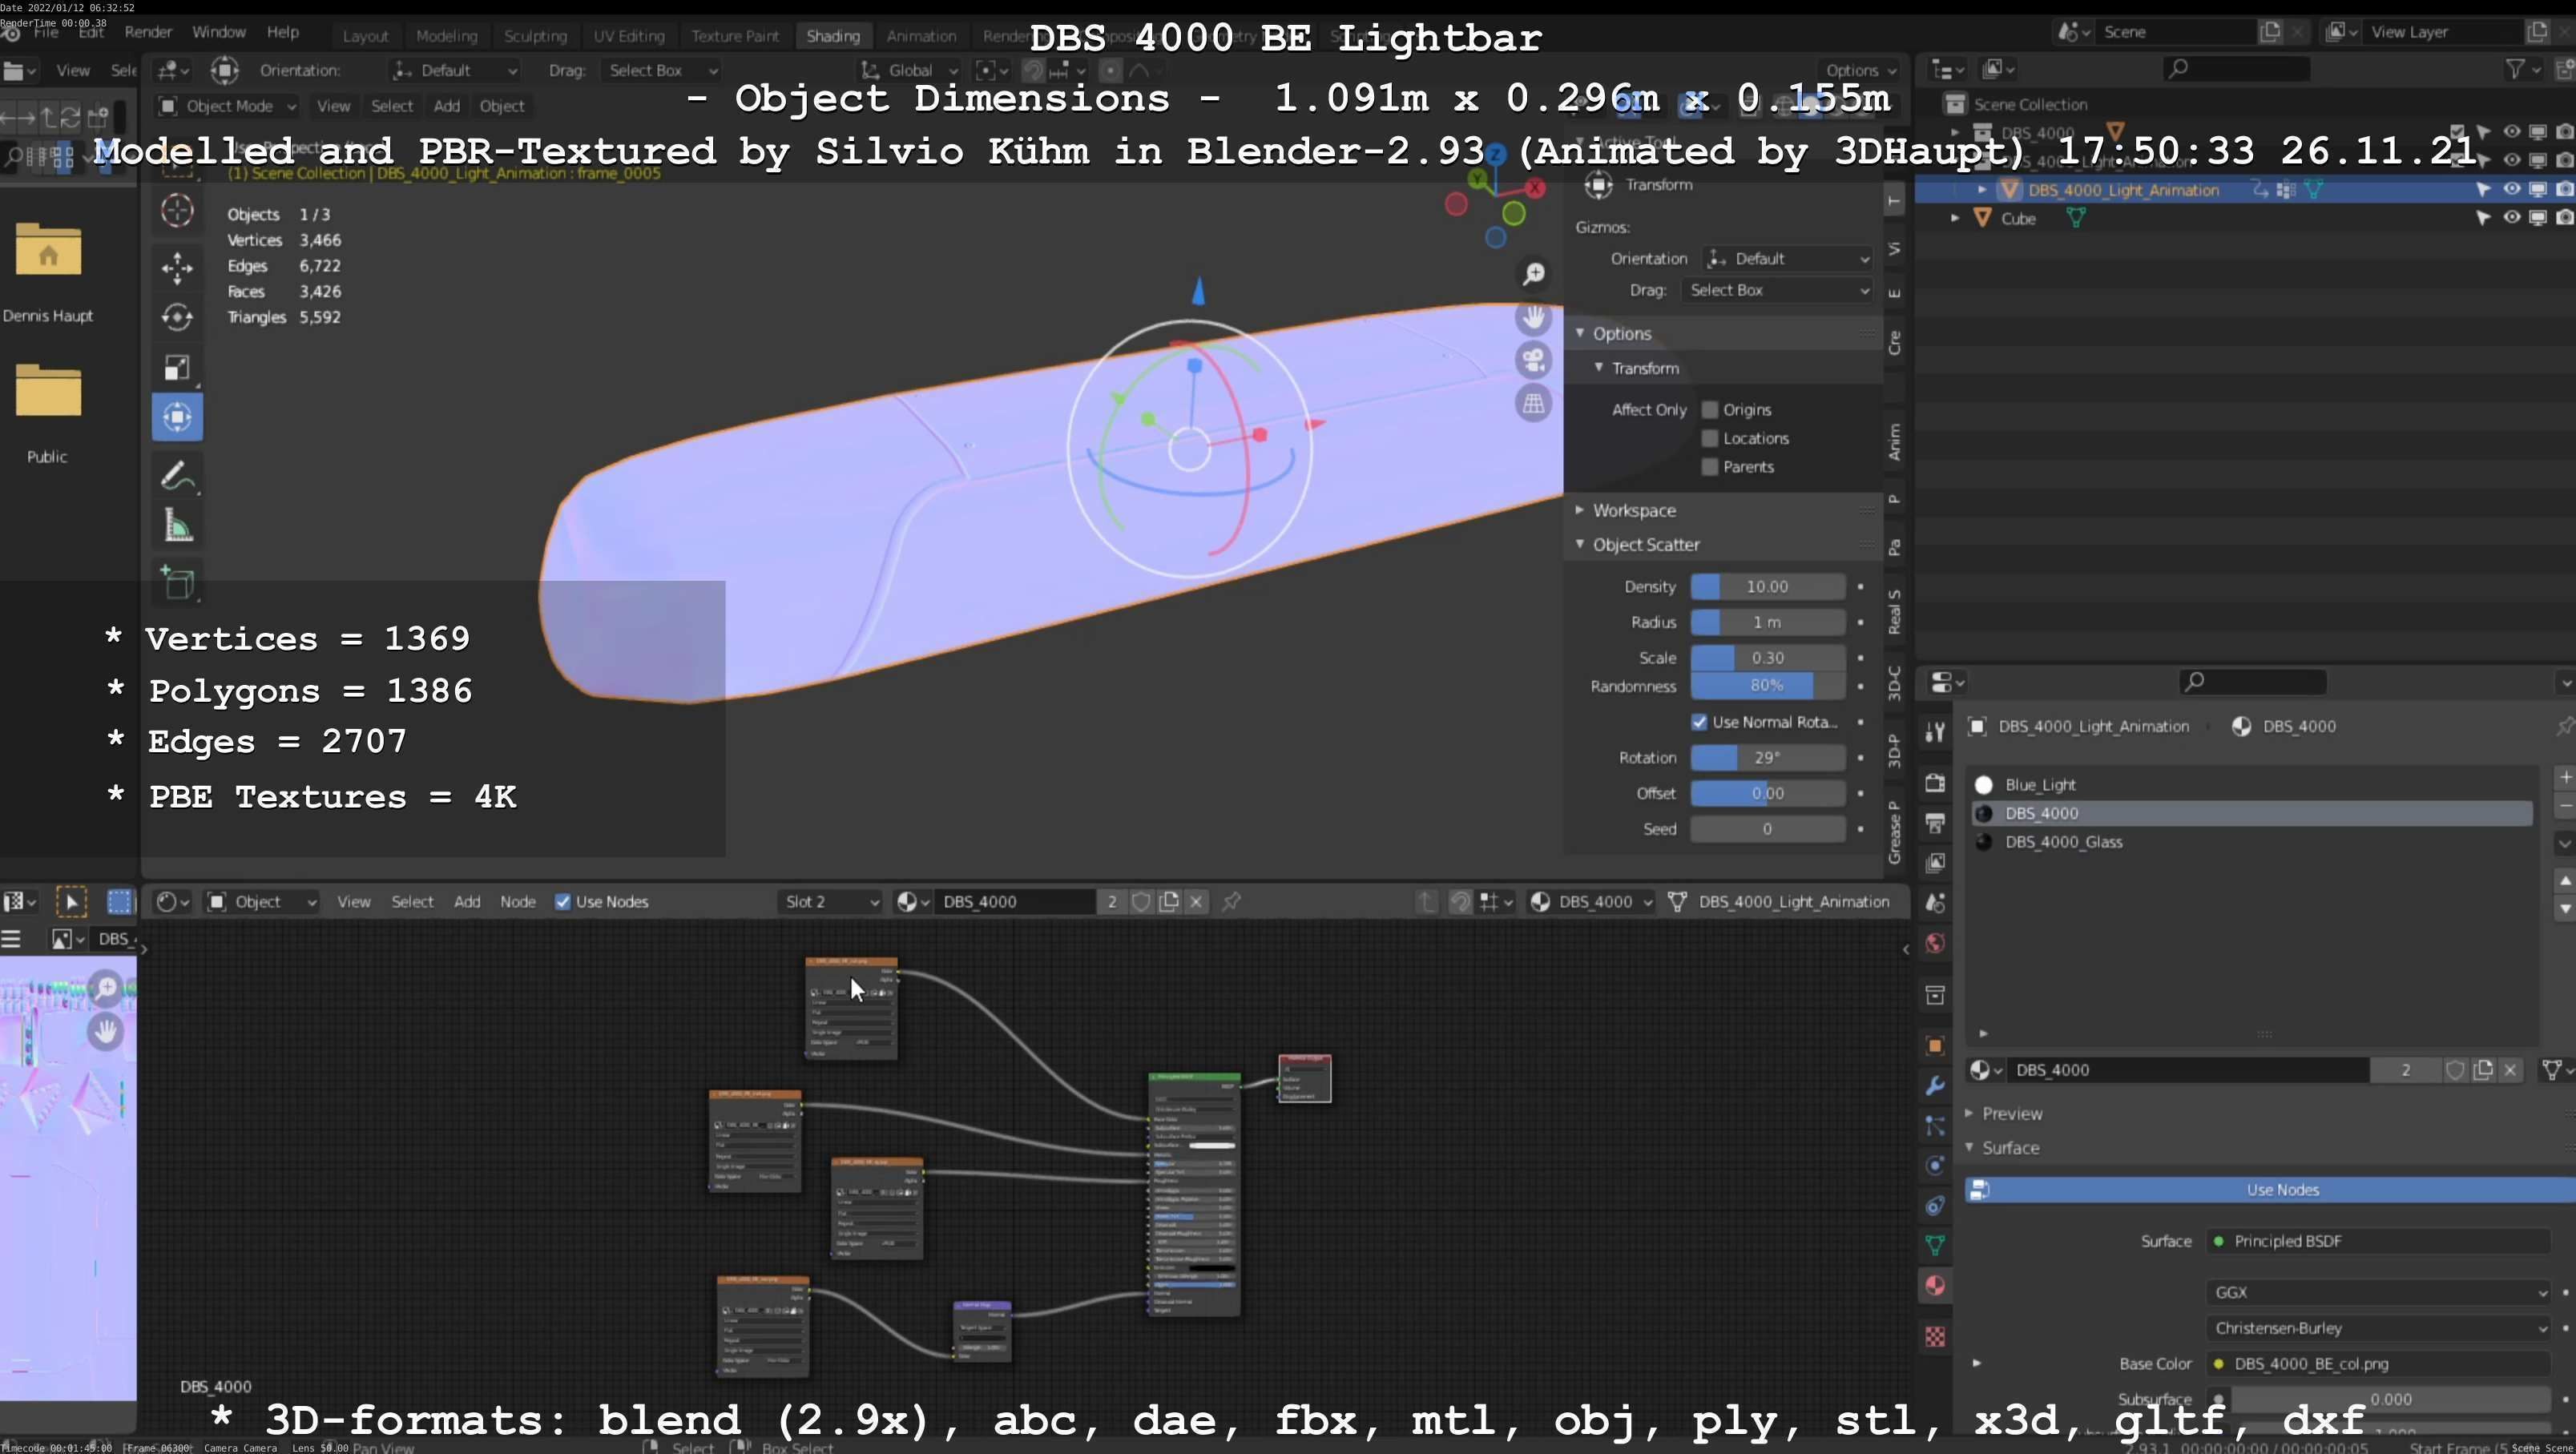Viewport: 2576px width, 1454px height.
Task: Select the Annotate pencil tool
Action: (177, 476)
